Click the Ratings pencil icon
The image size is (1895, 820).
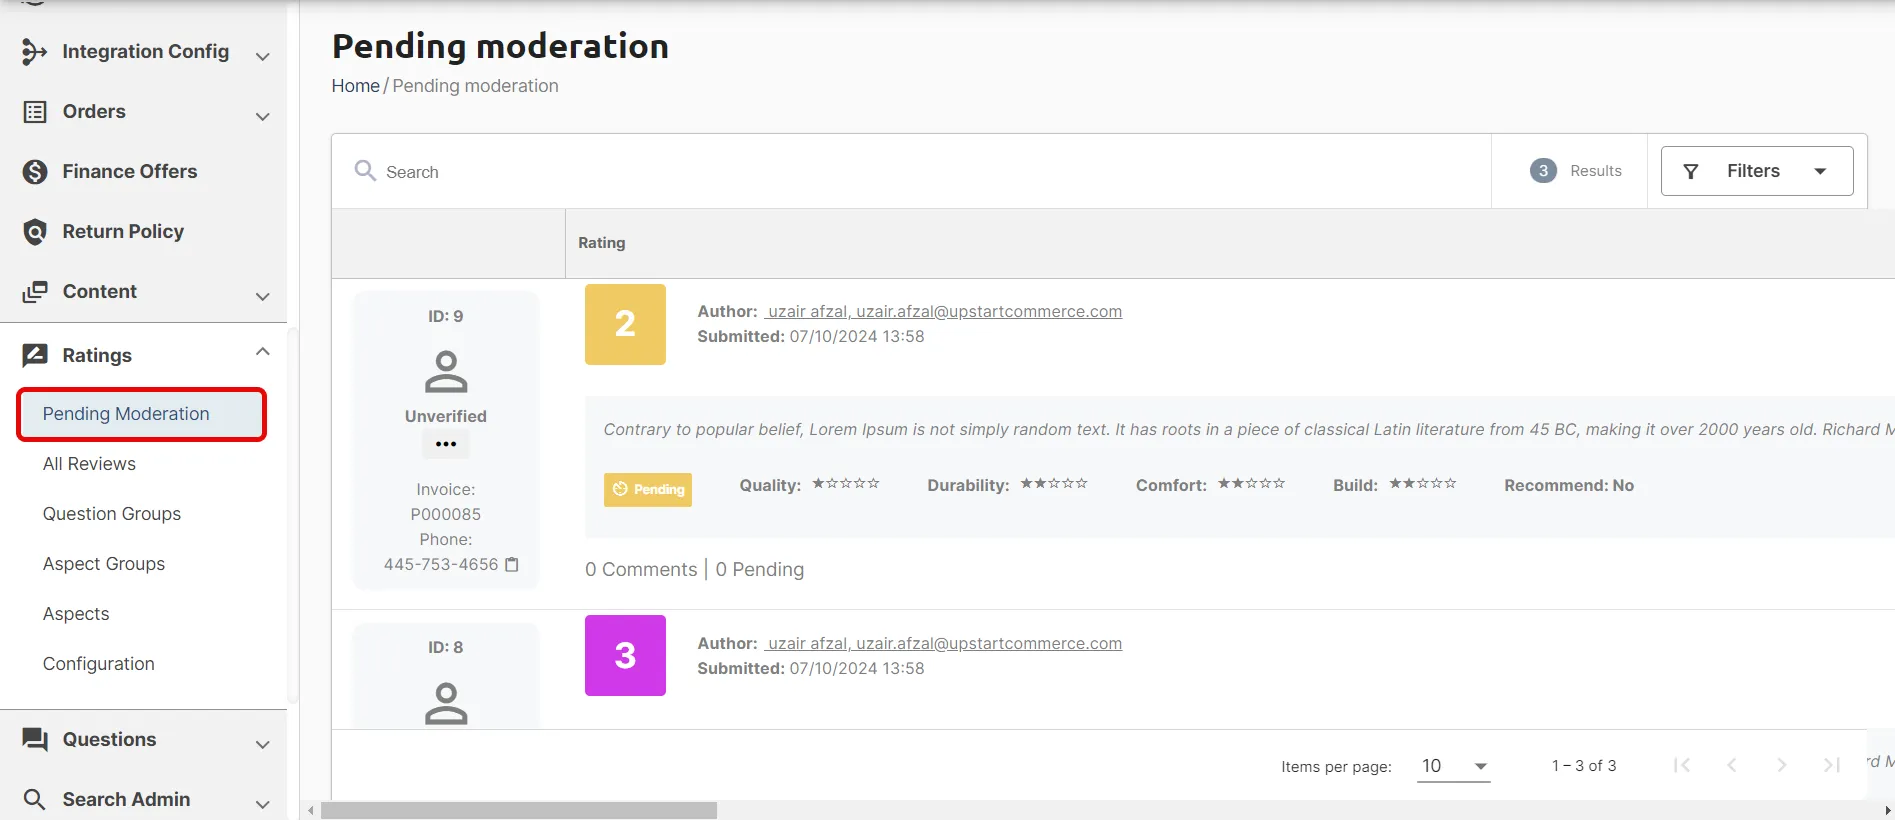(x=35, y=355)
